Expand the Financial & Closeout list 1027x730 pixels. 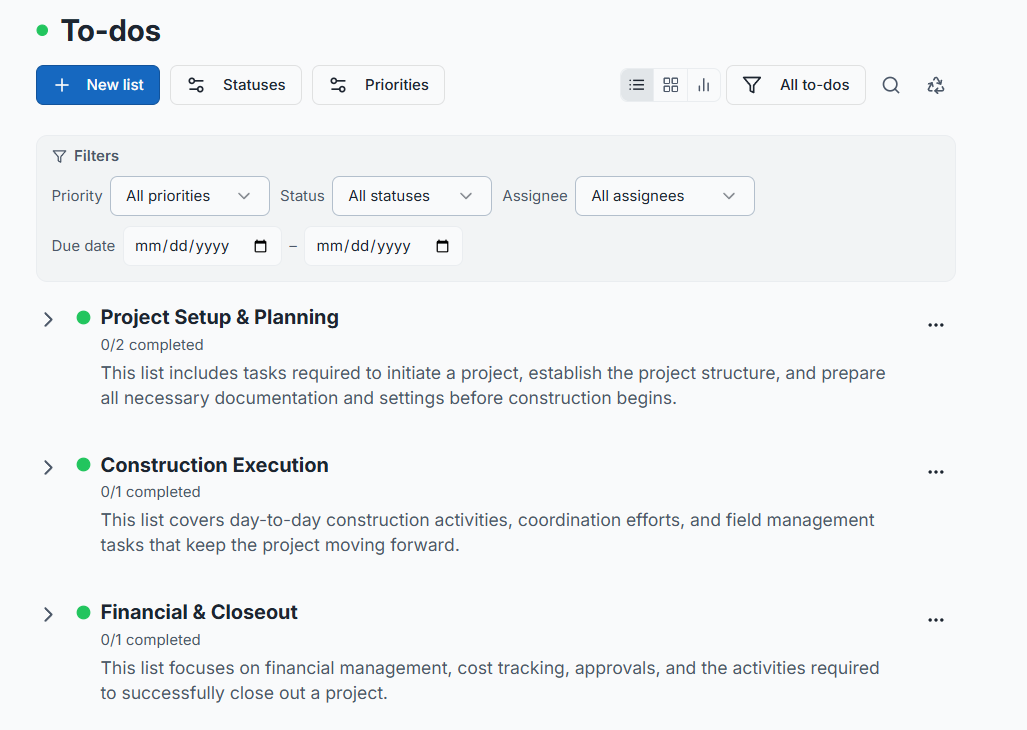[x=48, y=614]
